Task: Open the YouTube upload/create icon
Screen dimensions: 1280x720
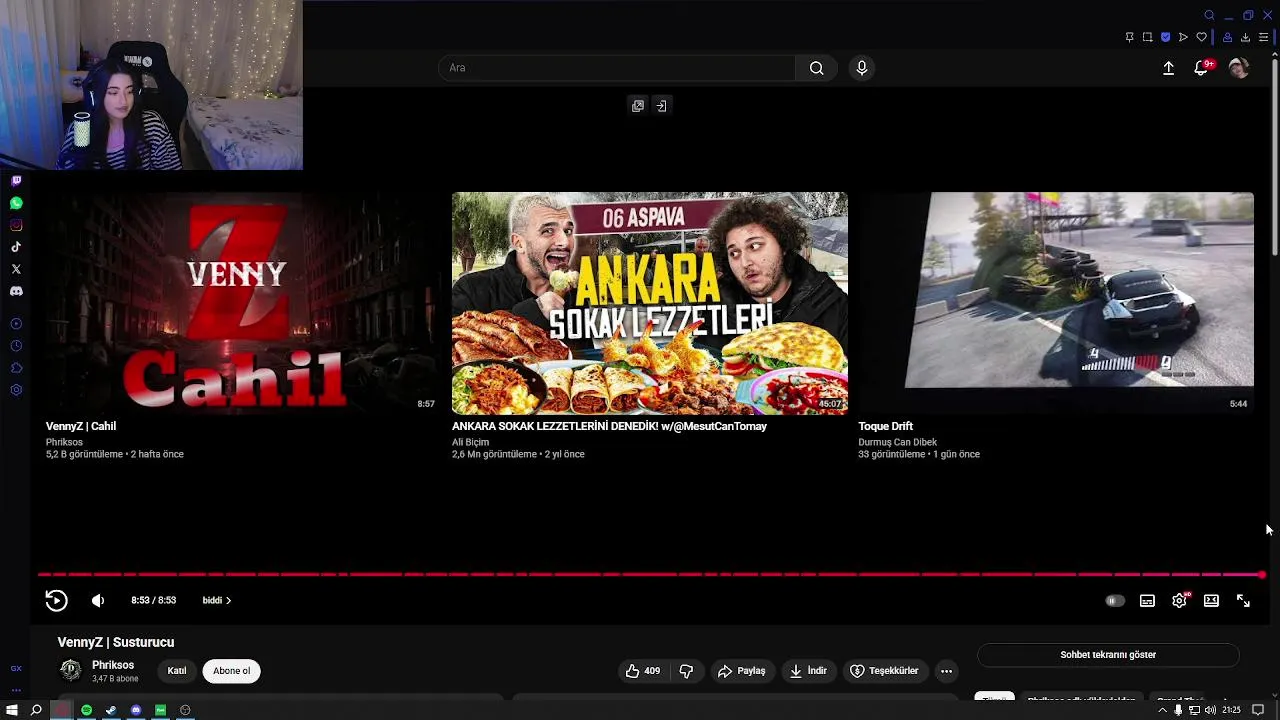Action: pyautogui.click(x=1168, y=68)
